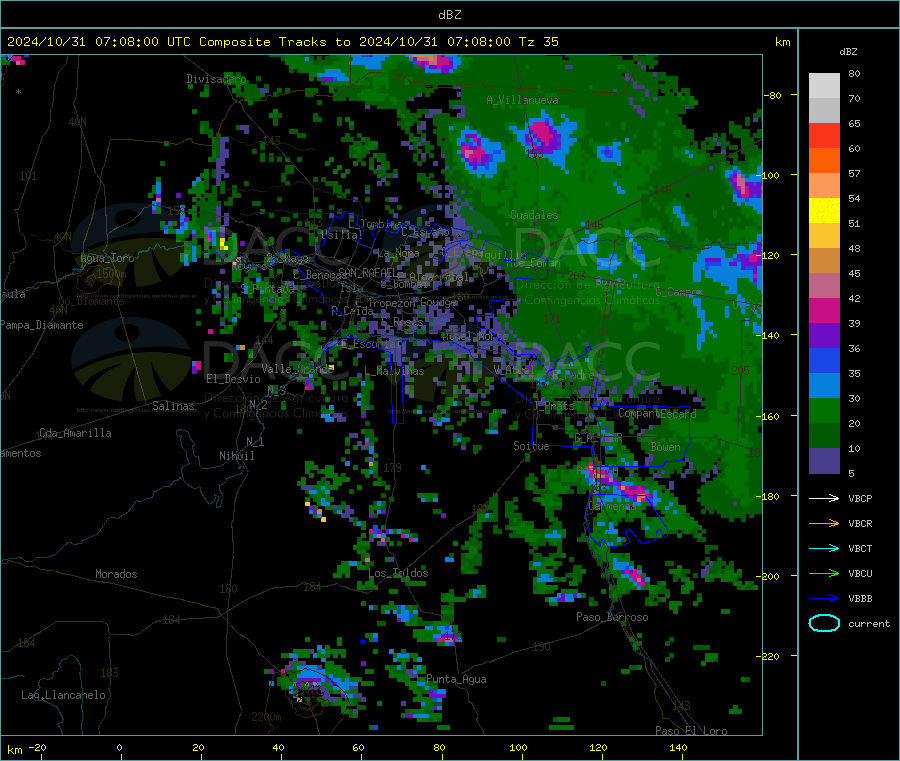This screenshot has width=900, height=761.
Task: Select the blue 35-36 dBZ swatch
Action: 824,361
